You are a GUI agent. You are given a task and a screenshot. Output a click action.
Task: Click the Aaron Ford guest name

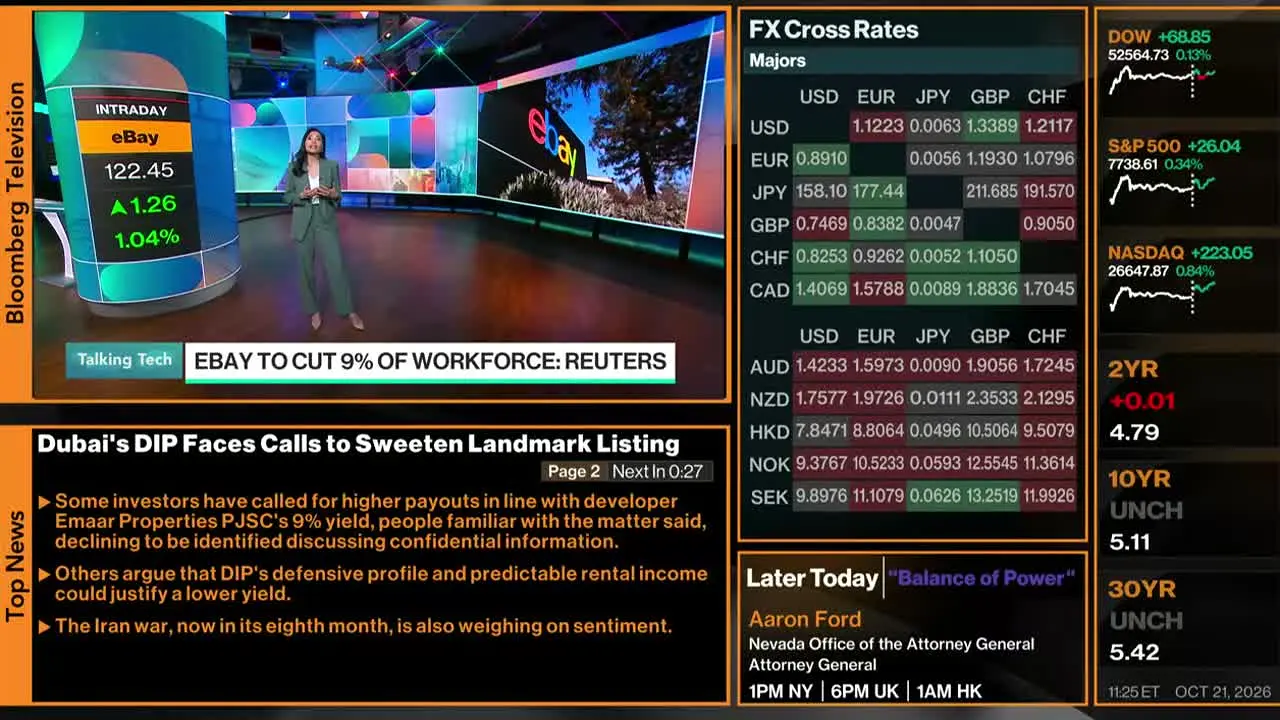pos(804,619)
